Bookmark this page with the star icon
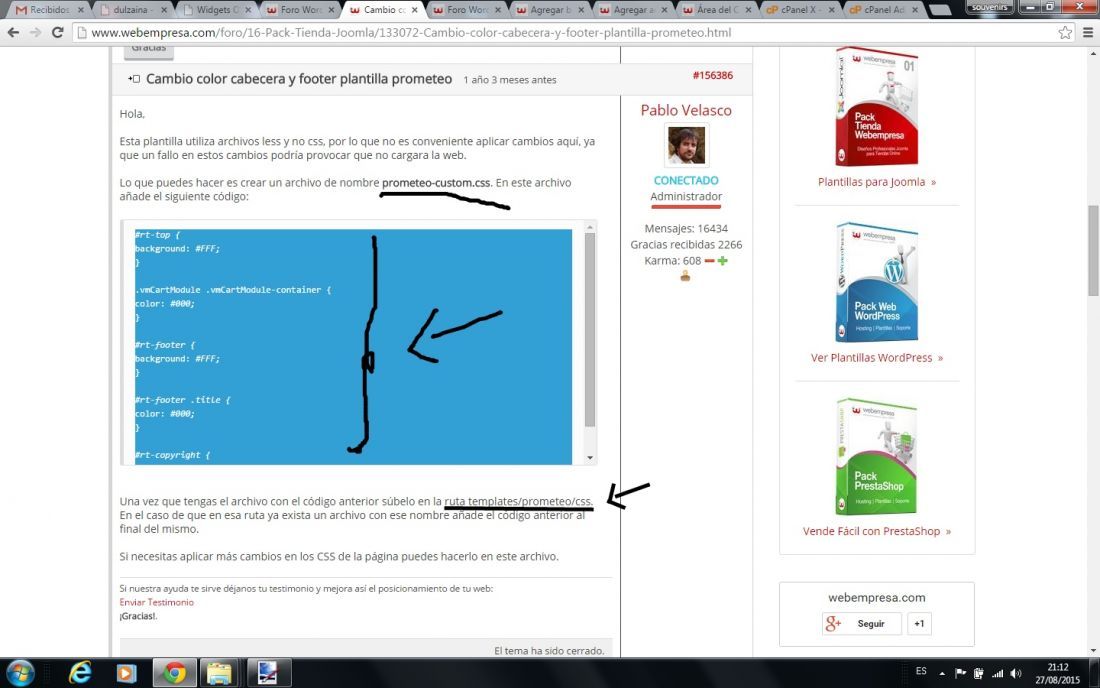 (x=1065, y=32)
